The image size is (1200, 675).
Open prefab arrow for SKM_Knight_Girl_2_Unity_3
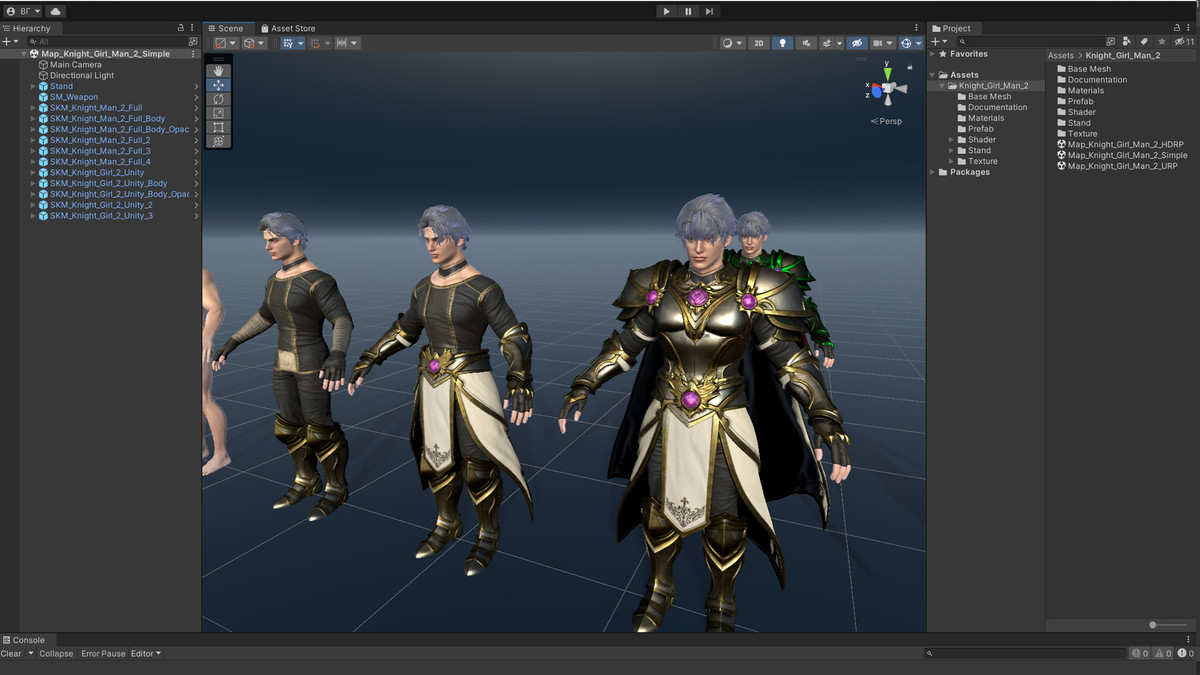[x=196, y=216]
